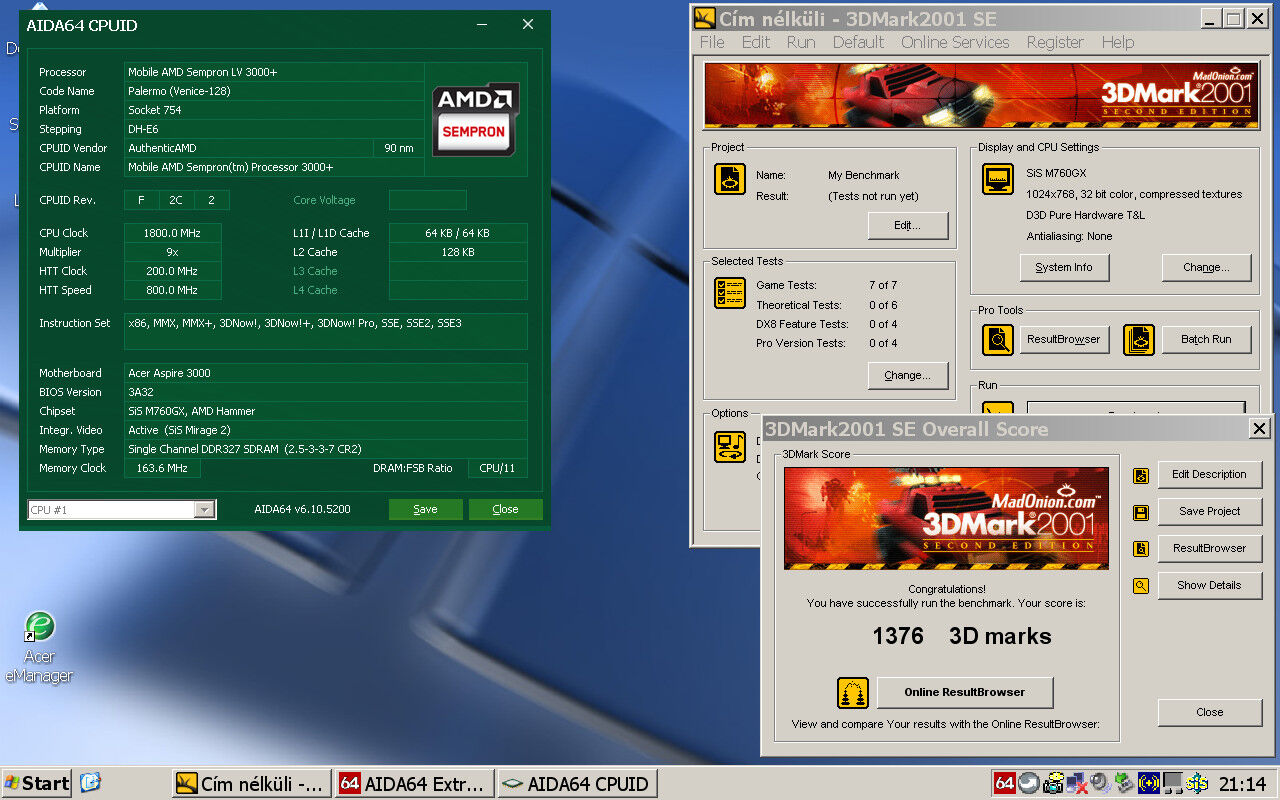Image resolution: width=1280 pixels, height=800 pixels.
Task: Click the L2 Cache 128 KB value
Action: click(458, 252)
